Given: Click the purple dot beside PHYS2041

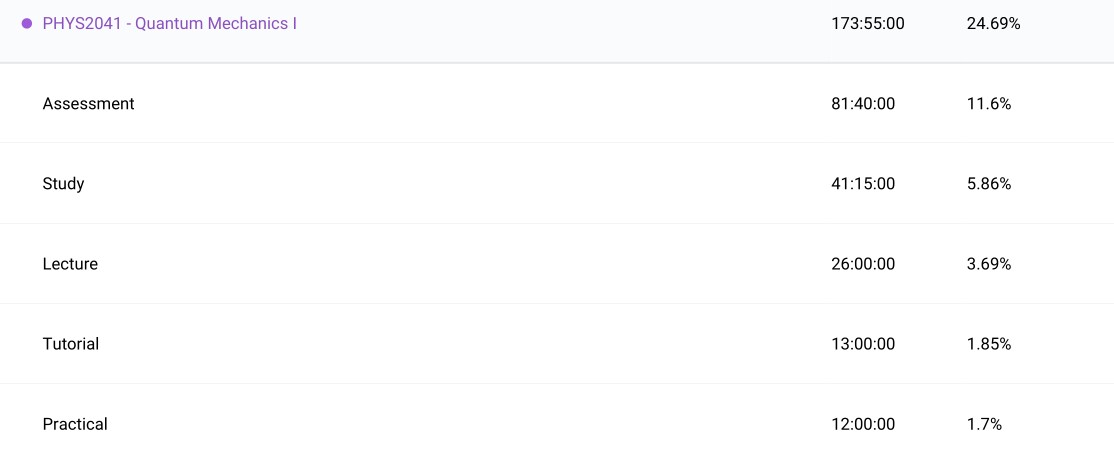Looking at the screenshot, I should click(x=27, y=23).
